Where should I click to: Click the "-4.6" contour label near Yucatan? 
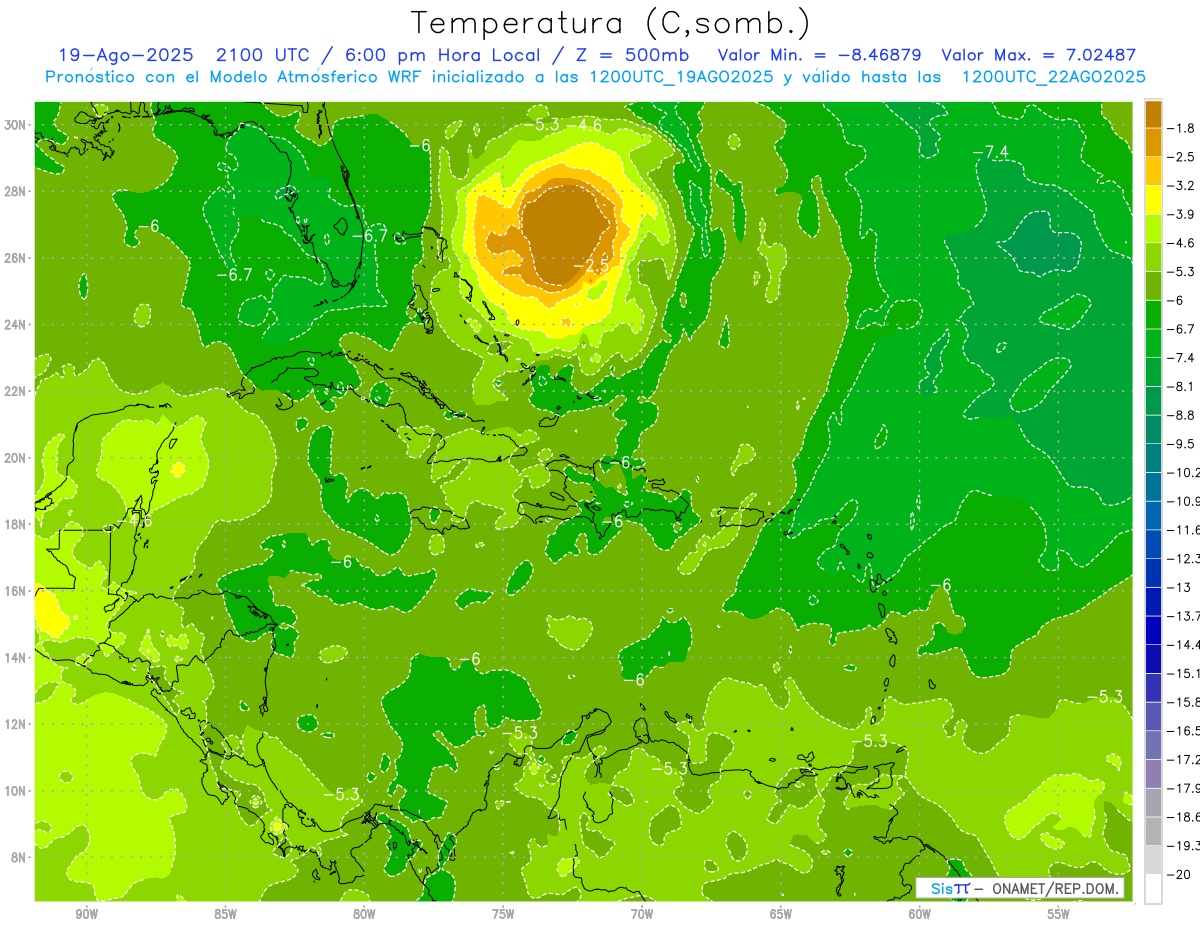[135, 520]
